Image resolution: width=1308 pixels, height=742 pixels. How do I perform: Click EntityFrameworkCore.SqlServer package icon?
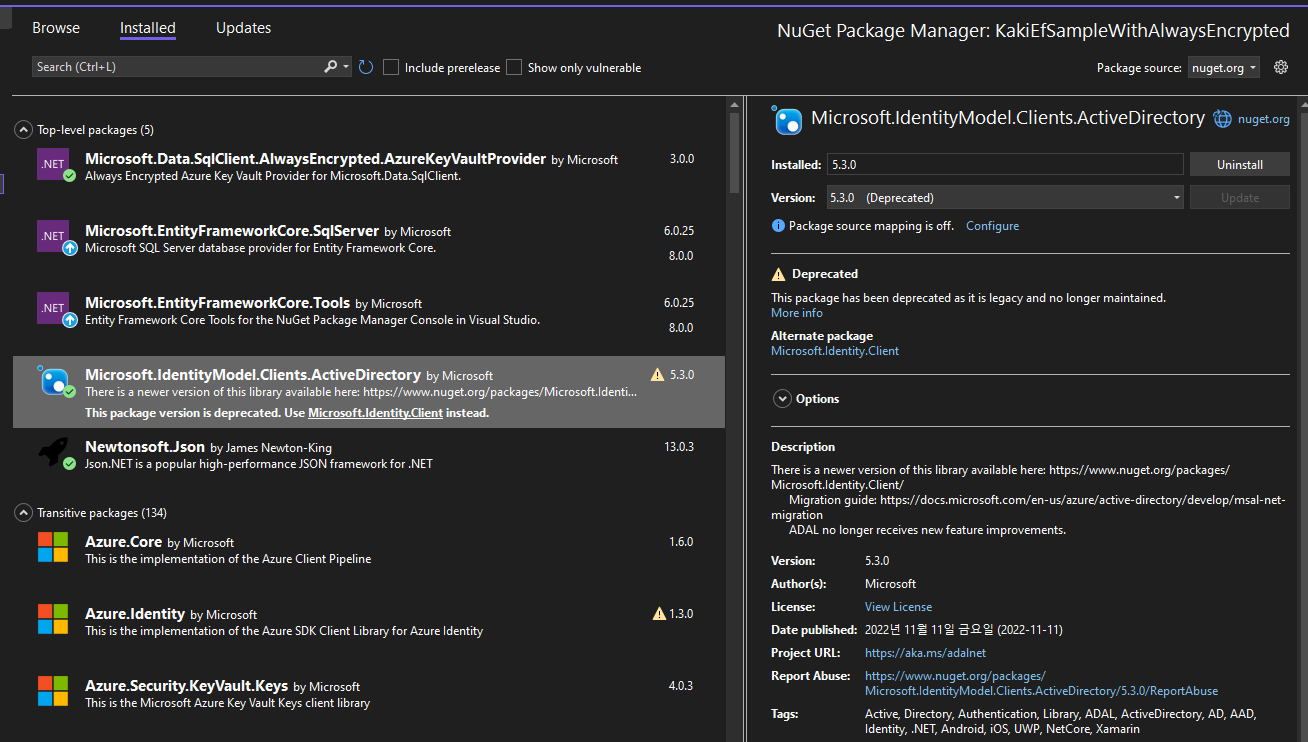tap(53, 235)
